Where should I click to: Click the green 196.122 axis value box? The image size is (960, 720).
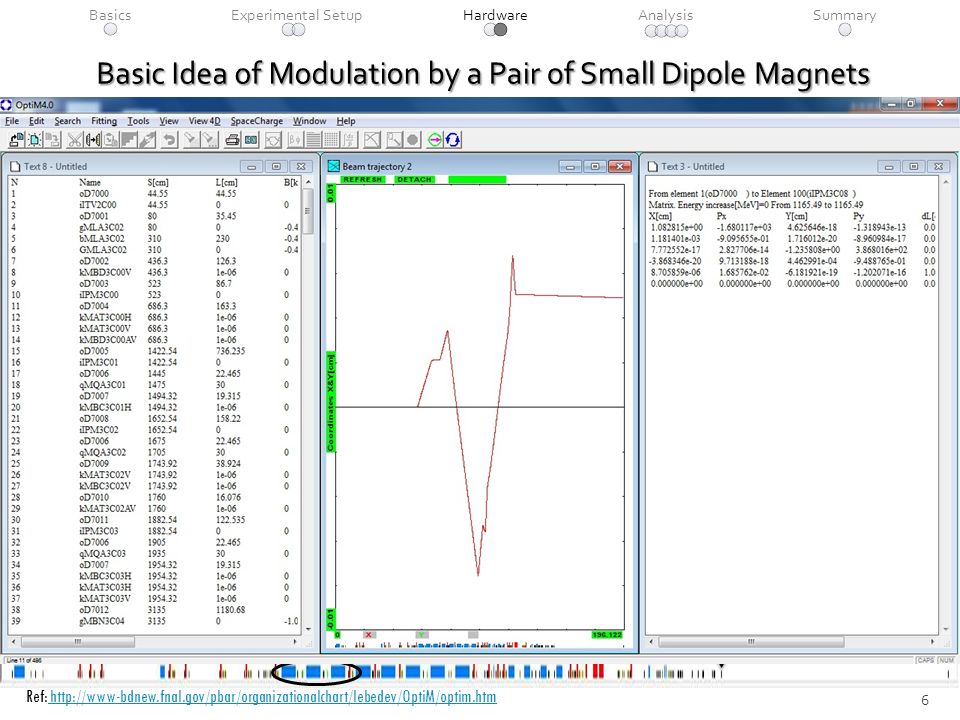point(607,635)
